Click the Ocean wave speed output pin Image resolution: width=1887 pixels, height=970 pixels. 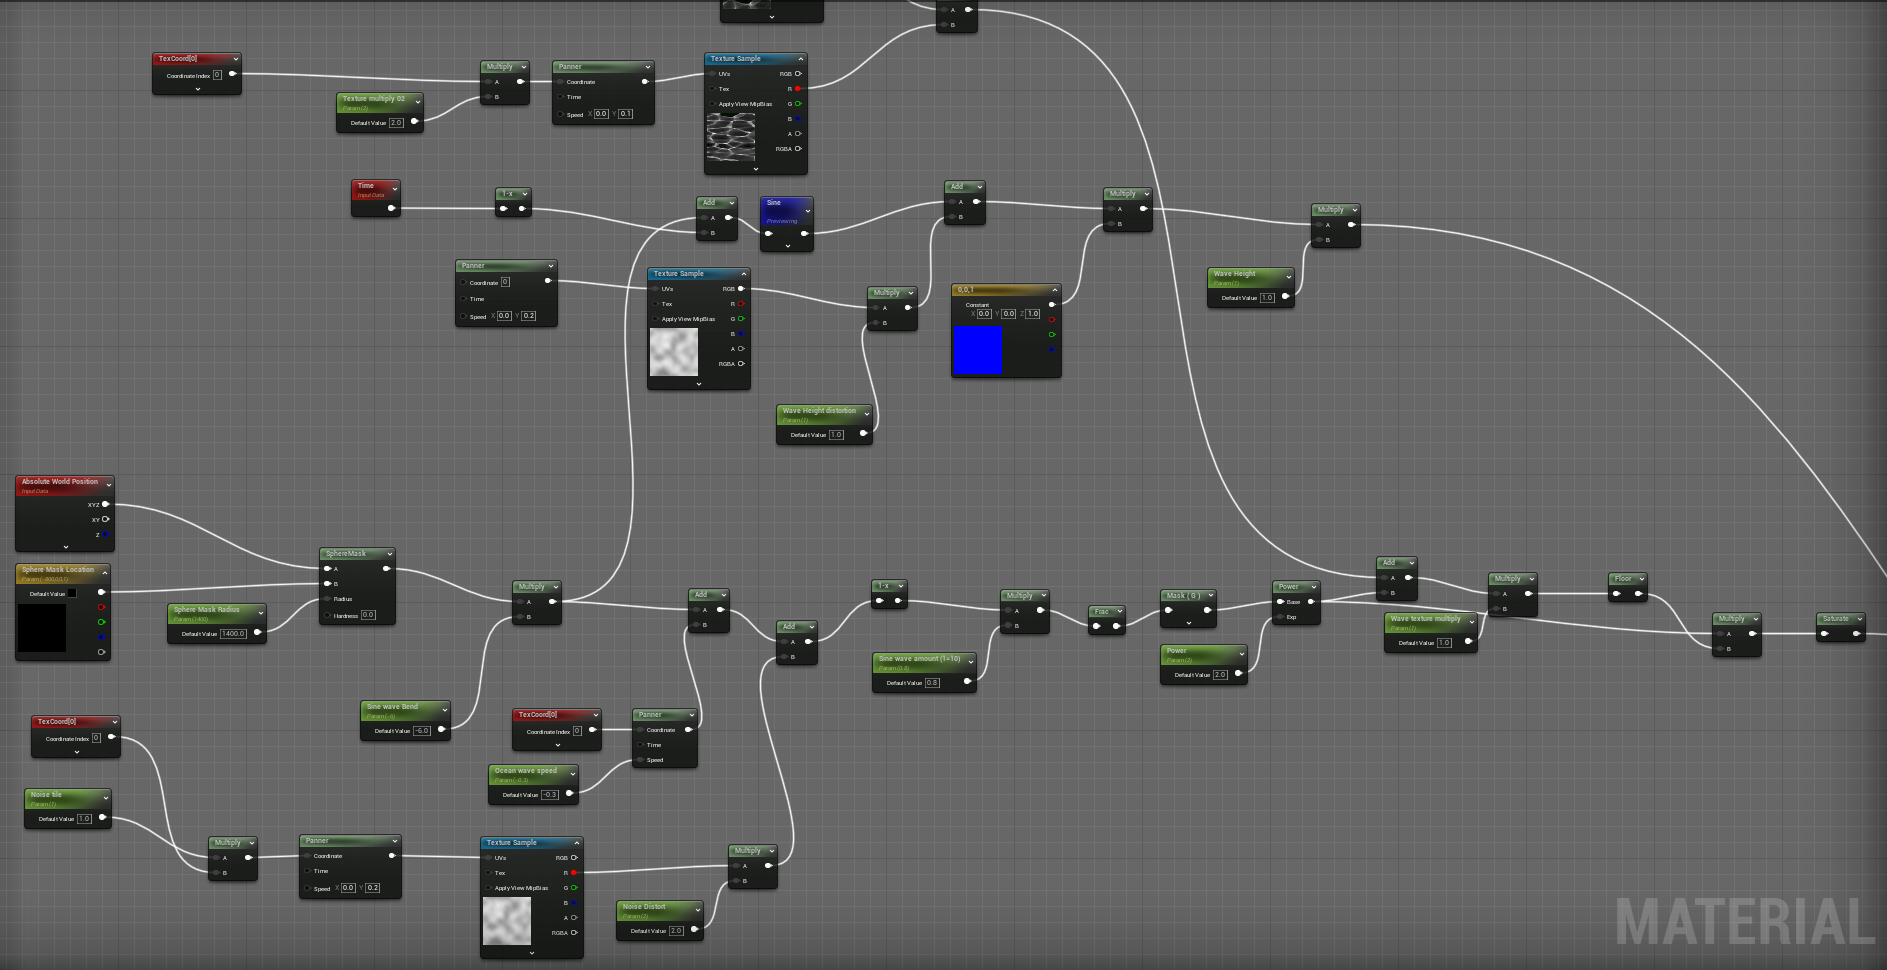[x=569, y=794]
